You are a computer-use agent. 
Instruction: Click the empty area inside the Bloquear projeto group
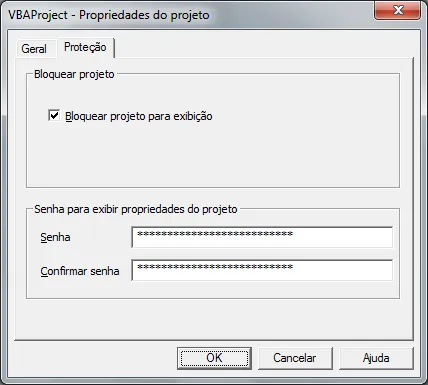click(x=213, y=157)
